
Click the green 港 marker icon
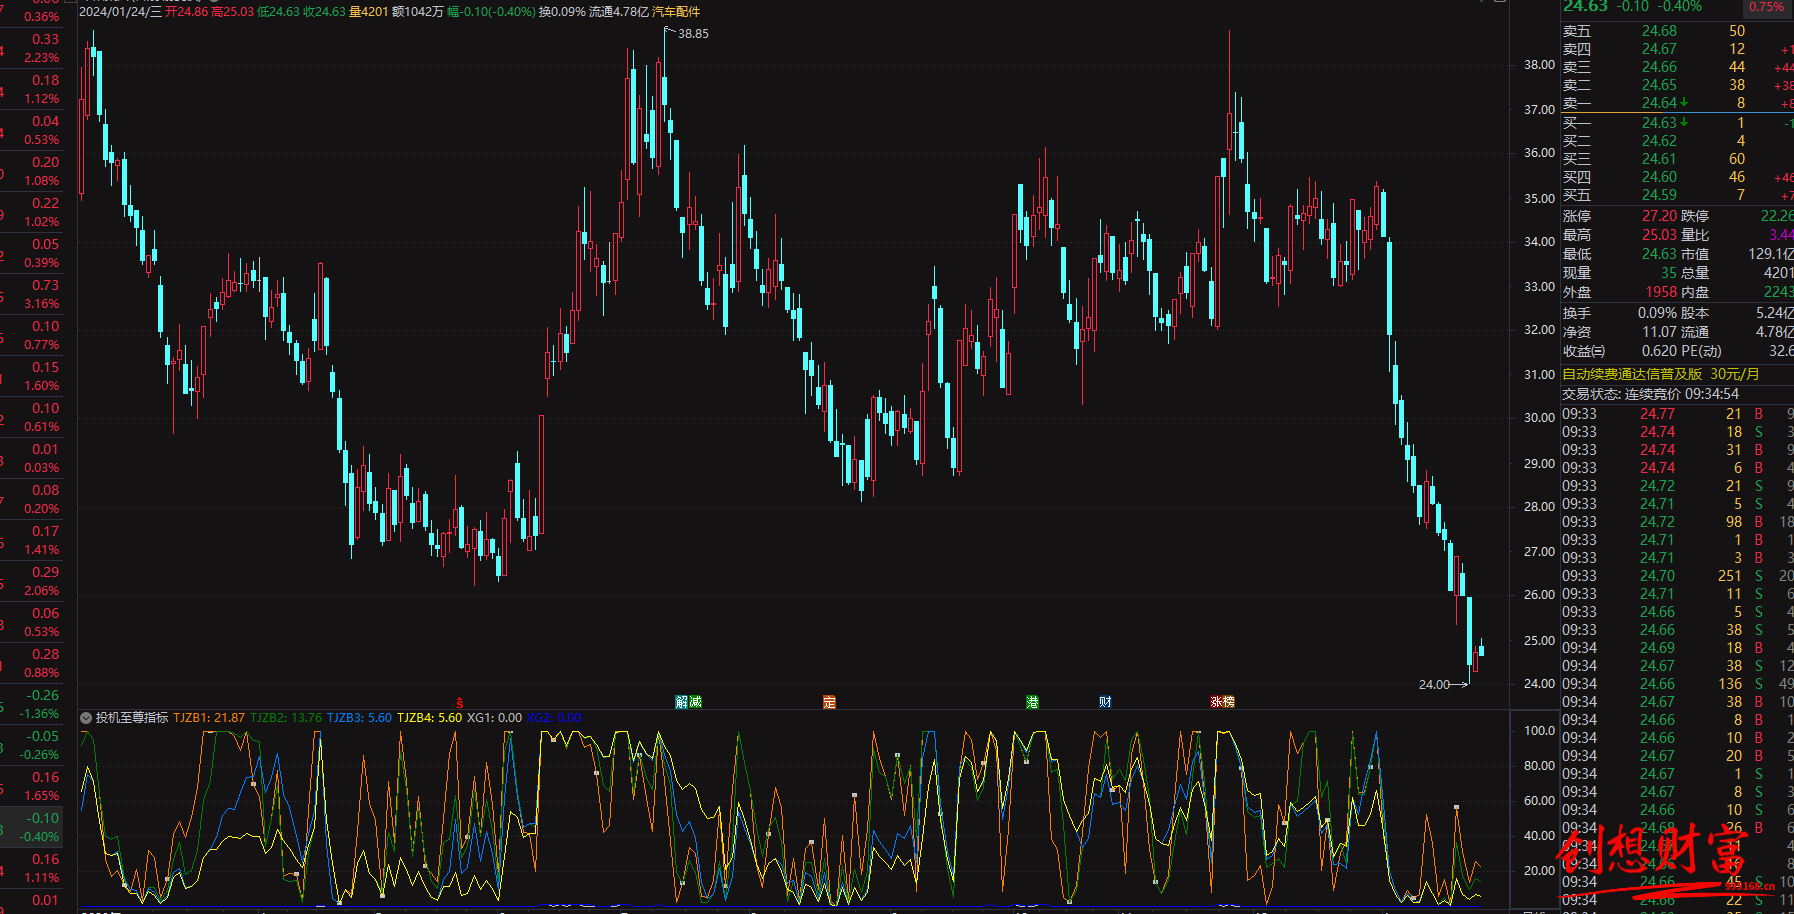(x=1032, y=702)
